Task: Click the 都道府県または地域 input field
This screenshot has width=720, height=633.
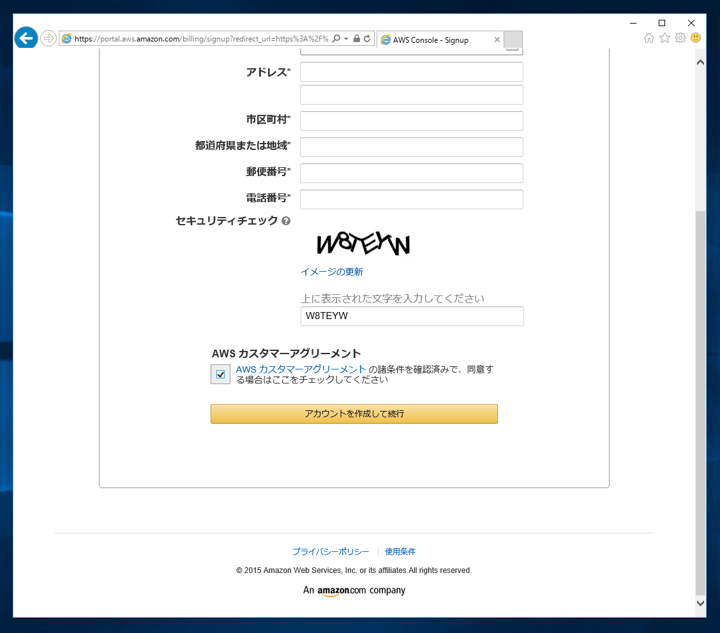Action: pos(411,147)
